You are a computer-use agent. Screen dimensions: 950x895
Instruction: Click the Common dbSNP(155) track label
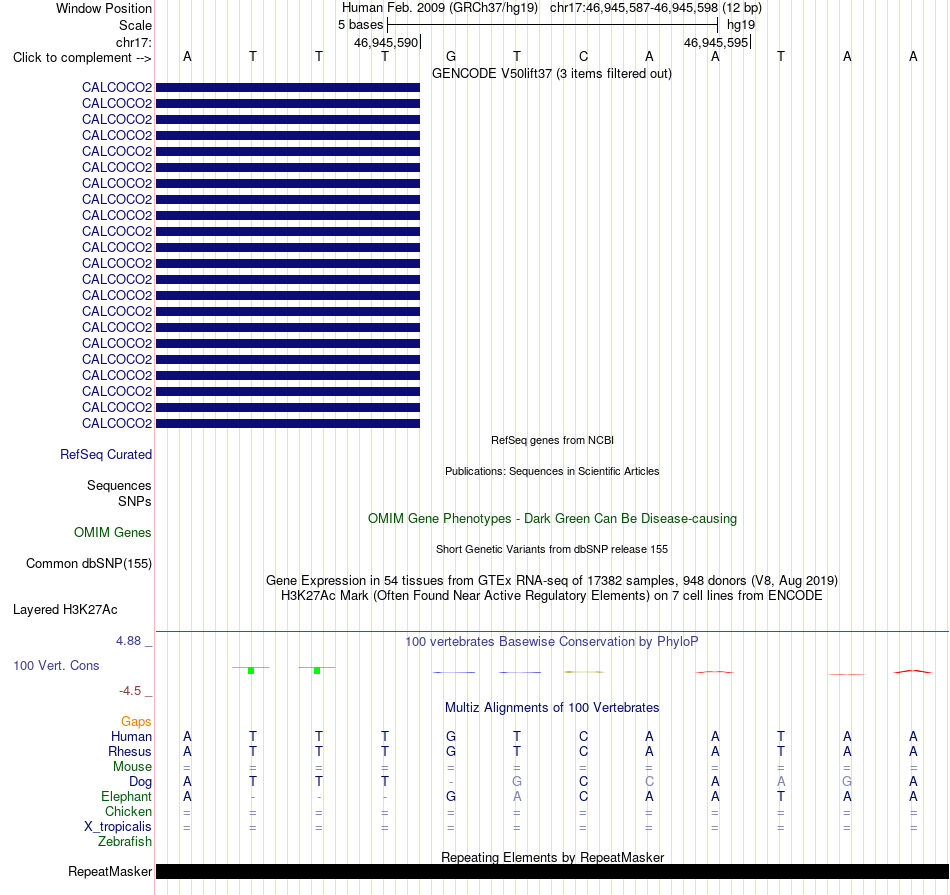(x=89, y=564)
